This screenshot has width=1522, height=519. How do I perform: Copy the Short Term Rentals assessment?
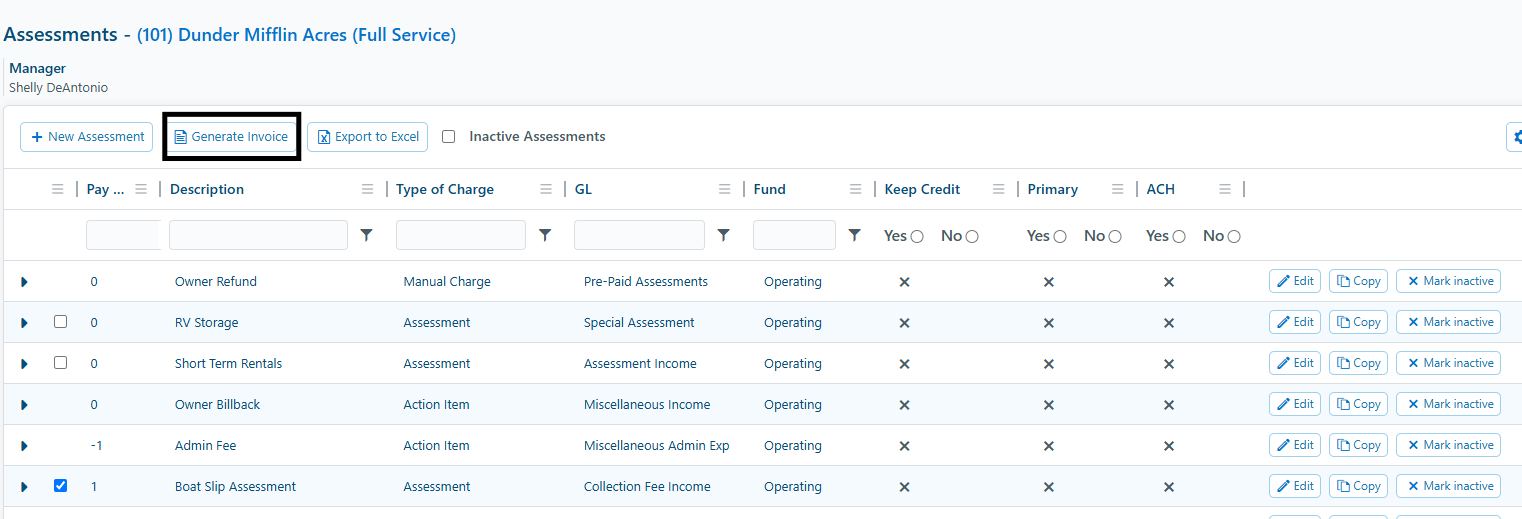tap(1358, 363)
